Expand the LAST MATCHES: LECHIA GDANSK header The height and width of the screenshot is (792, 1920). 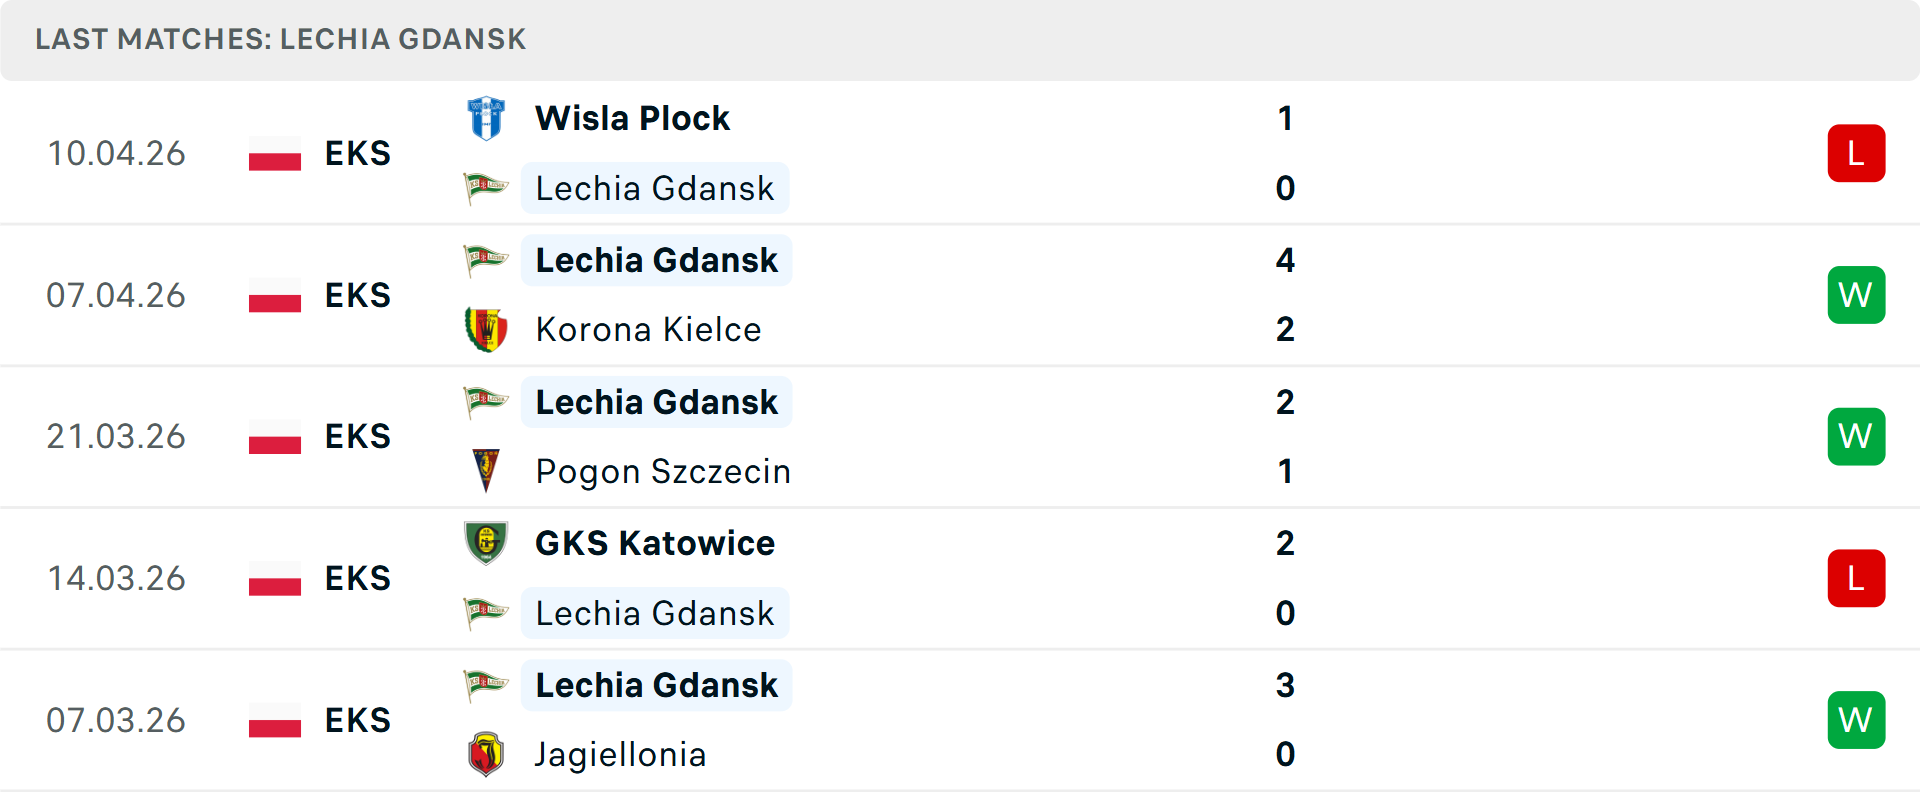[x=280, y=39]
